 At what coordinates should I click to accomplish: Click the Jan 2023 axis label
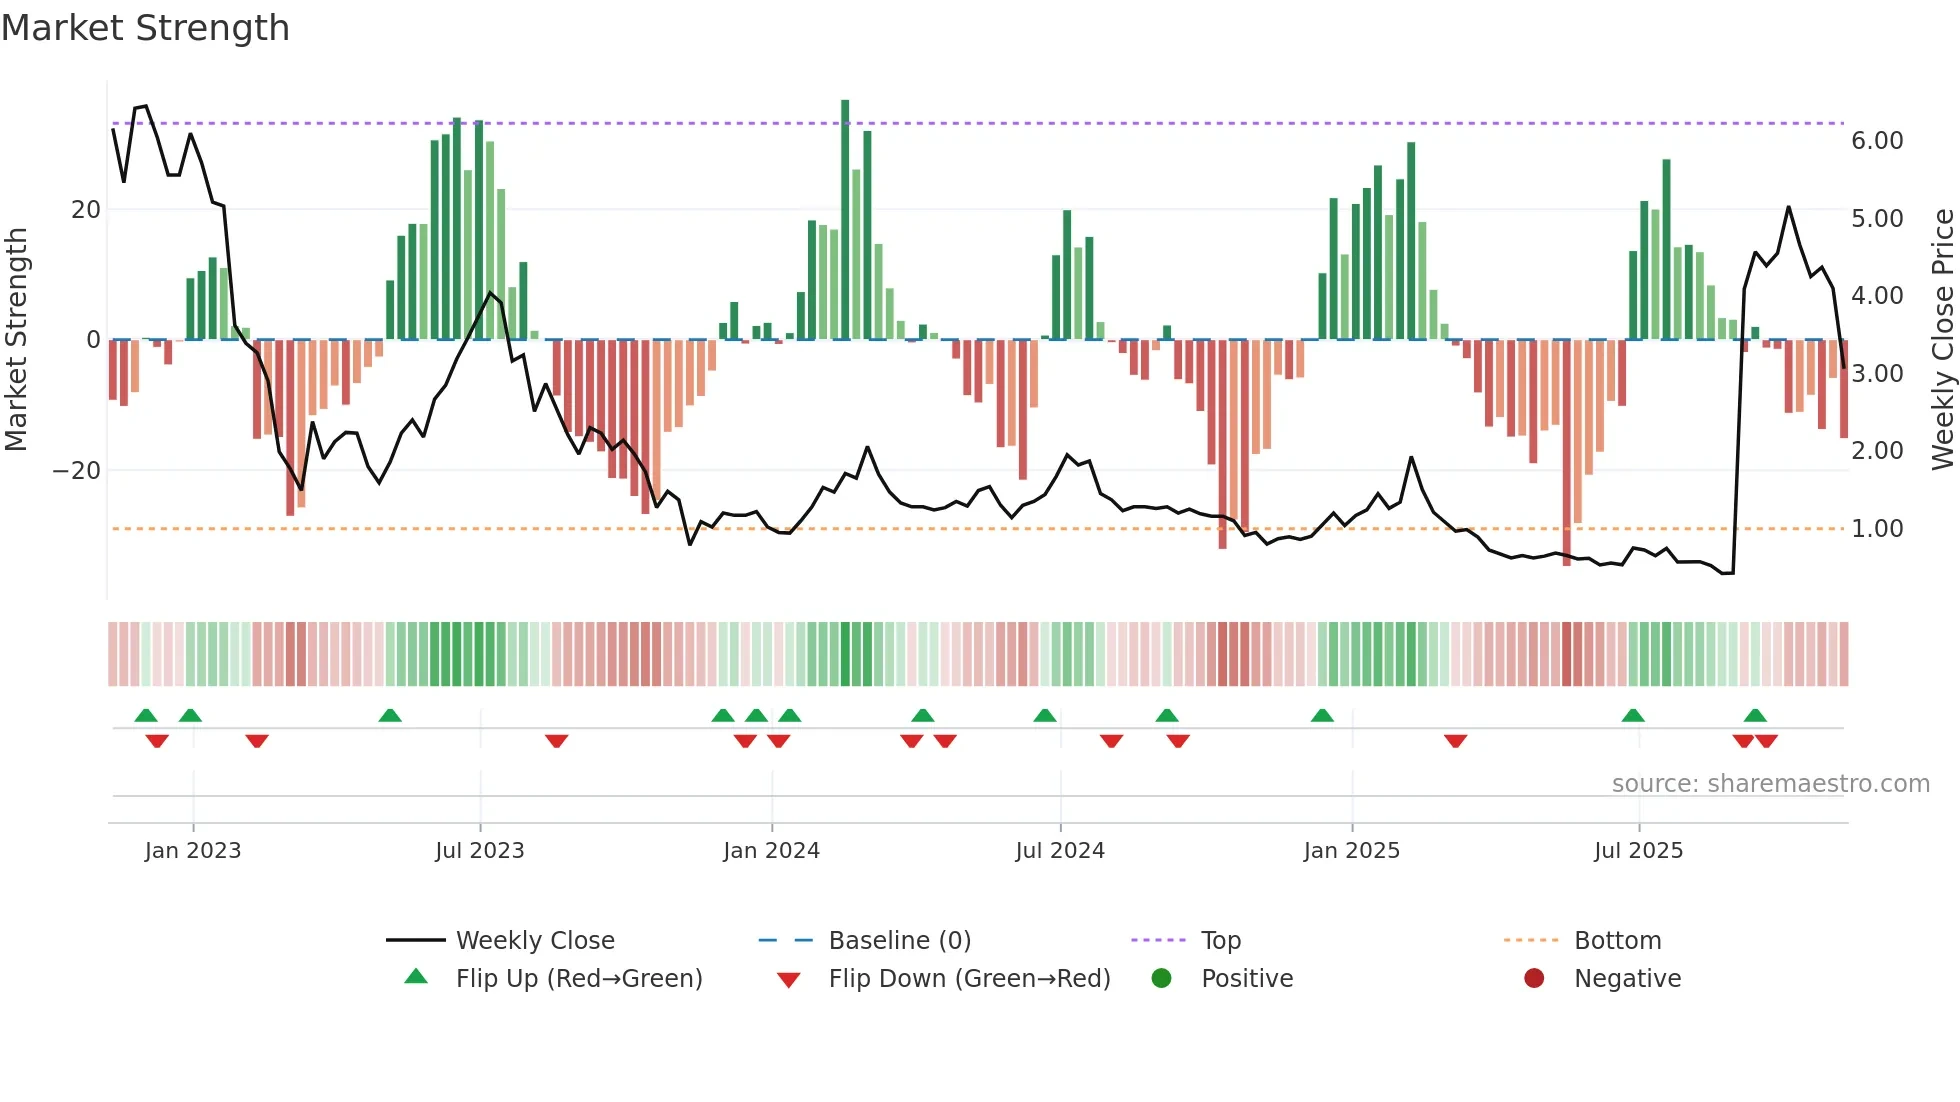pyautogui.click(x=193, y=851)
